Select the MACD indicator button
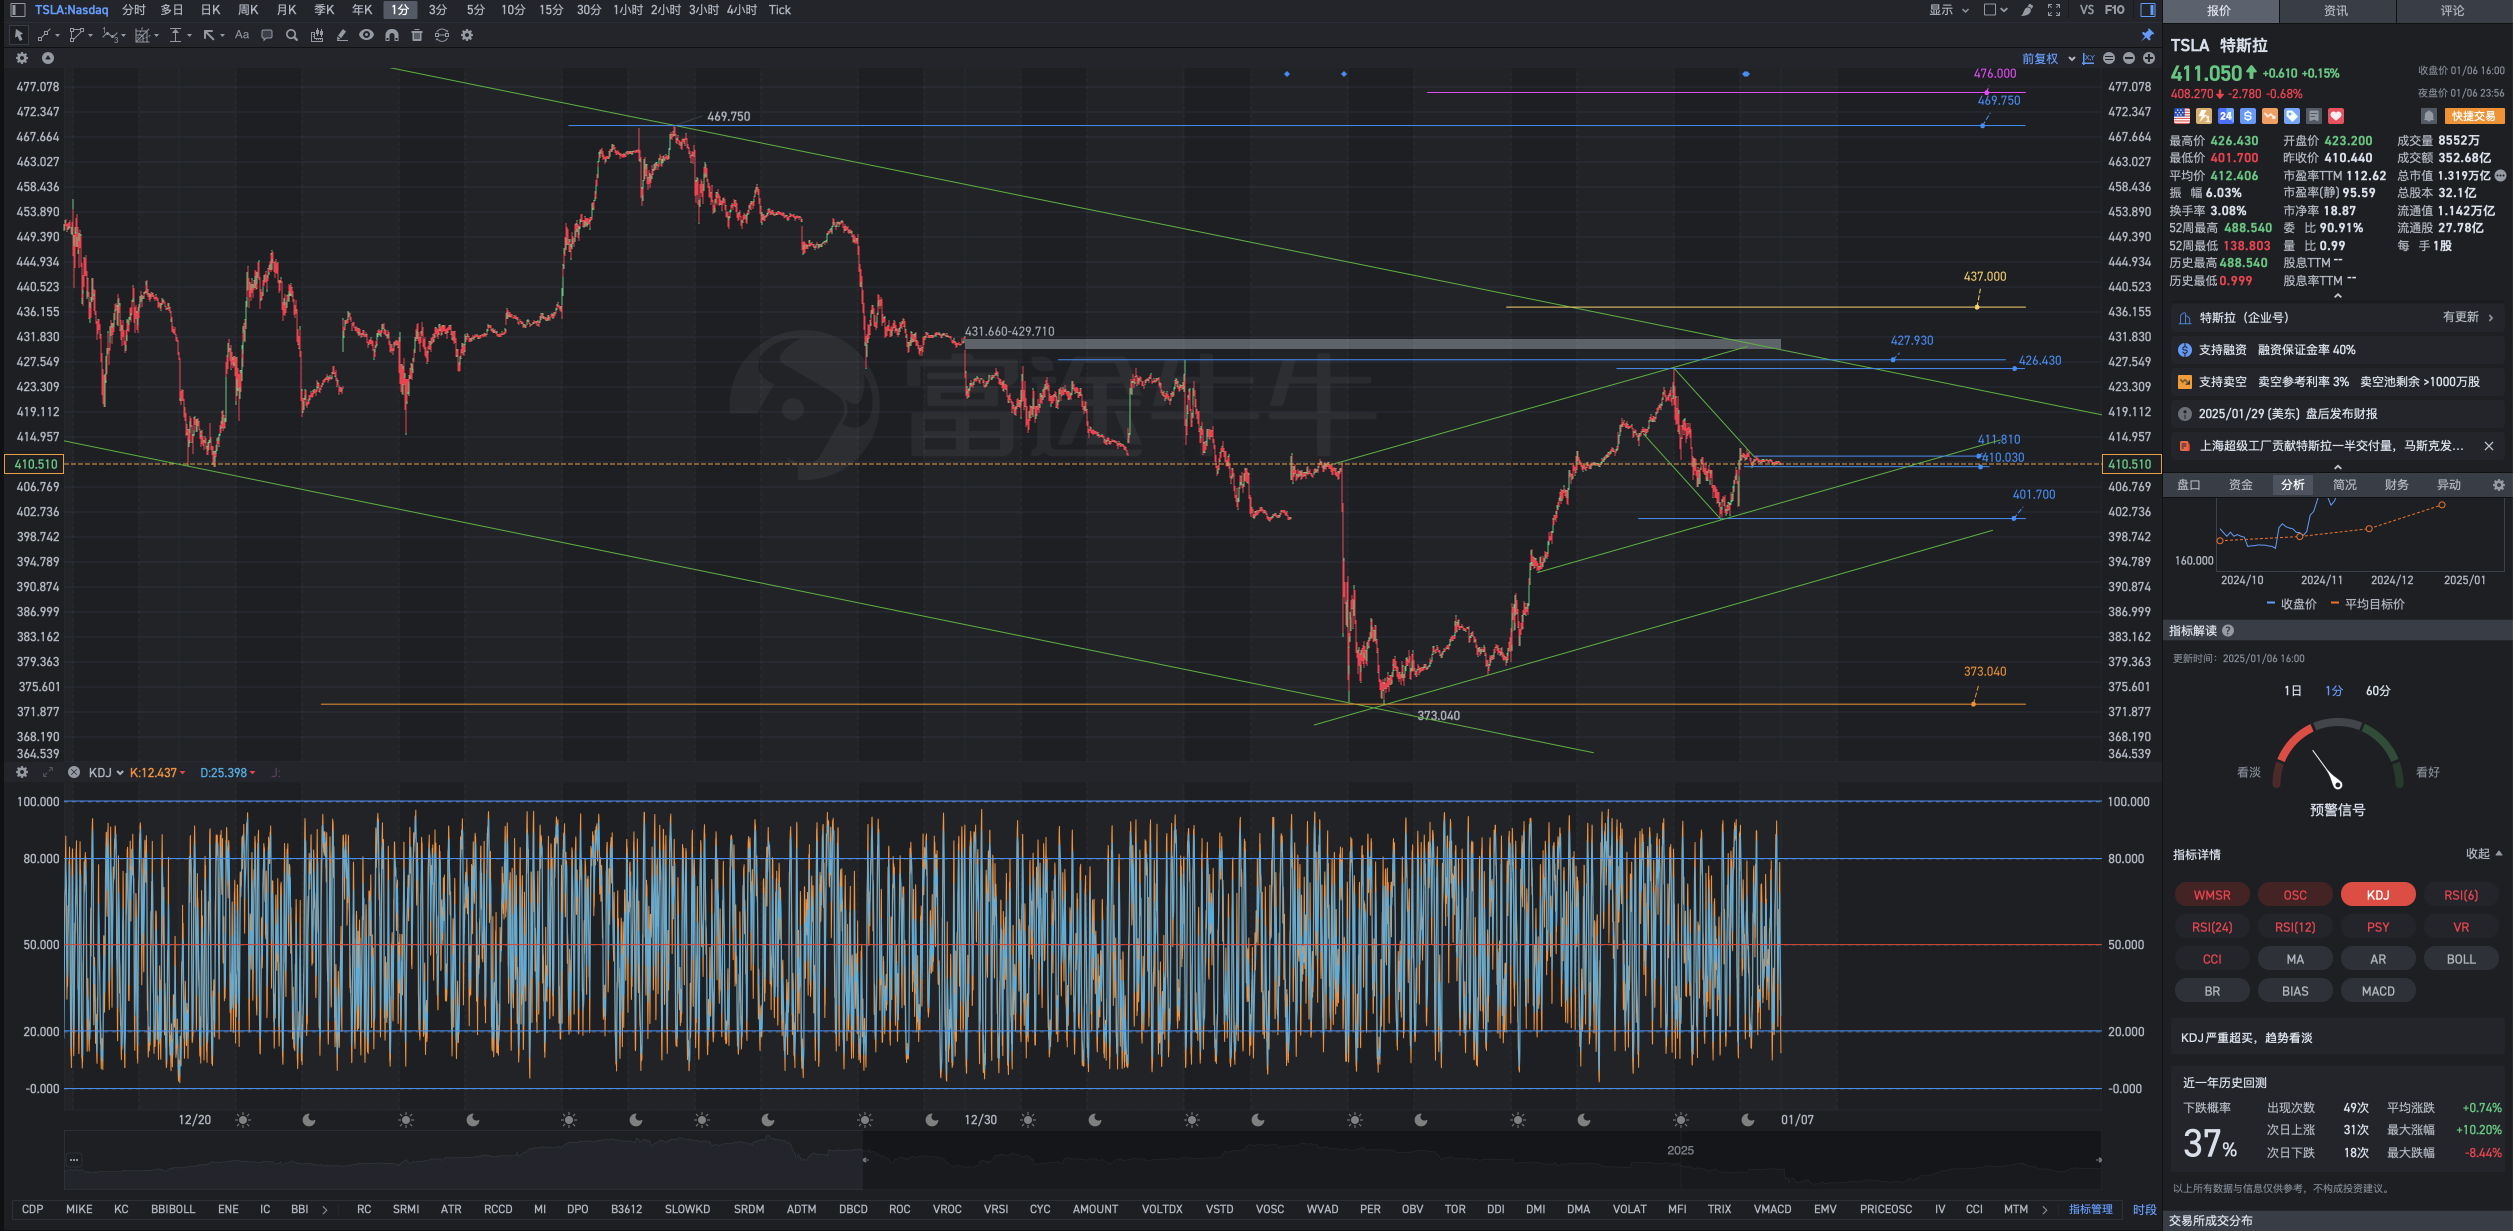This screenshot has height=1231, width=2513. tap(2378, 991)
